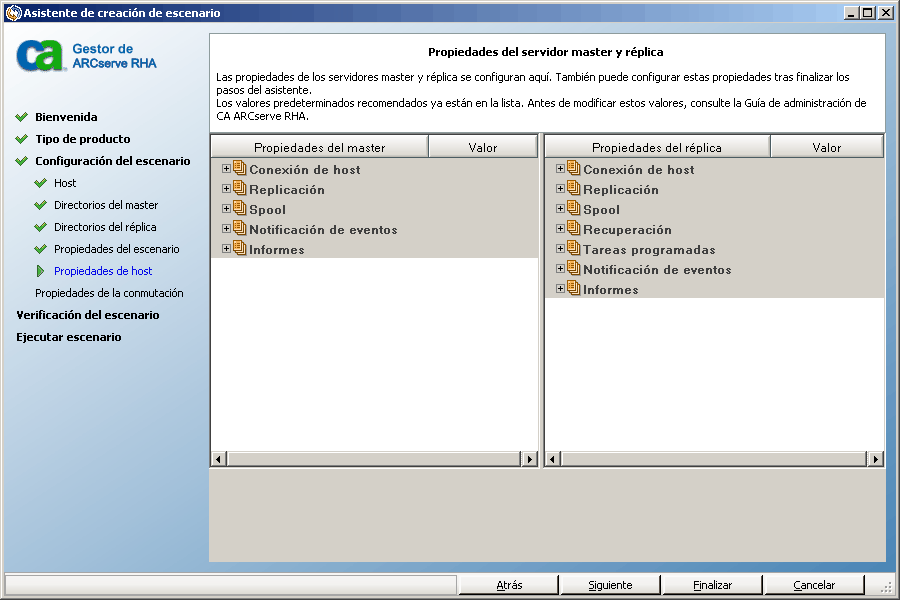The image size is (900, 600).
Task: Click the réplica Replicación folder icon
Action: point(574,188)
